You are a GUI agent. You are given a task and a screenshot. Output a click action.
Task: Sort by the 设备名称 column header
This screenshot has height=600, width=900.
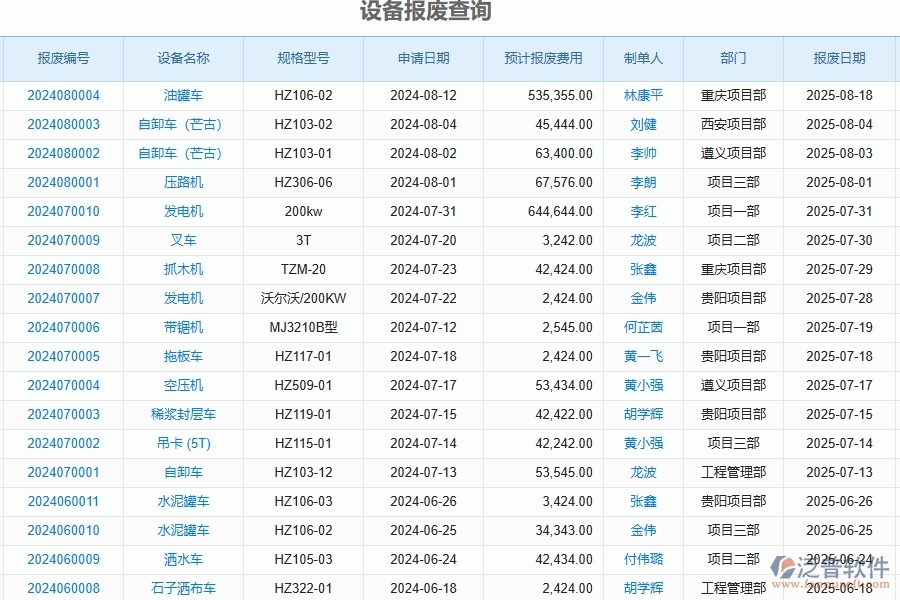tap(183, 58)
